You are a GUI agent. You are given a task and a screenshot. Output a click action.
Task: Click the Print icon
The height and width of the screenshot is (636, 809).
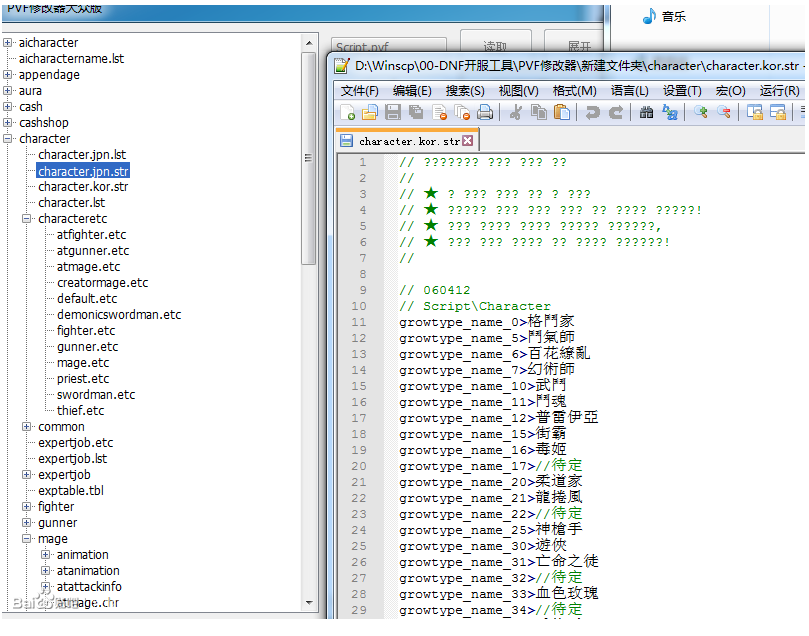pyautogui.click(x=485, y=112)
